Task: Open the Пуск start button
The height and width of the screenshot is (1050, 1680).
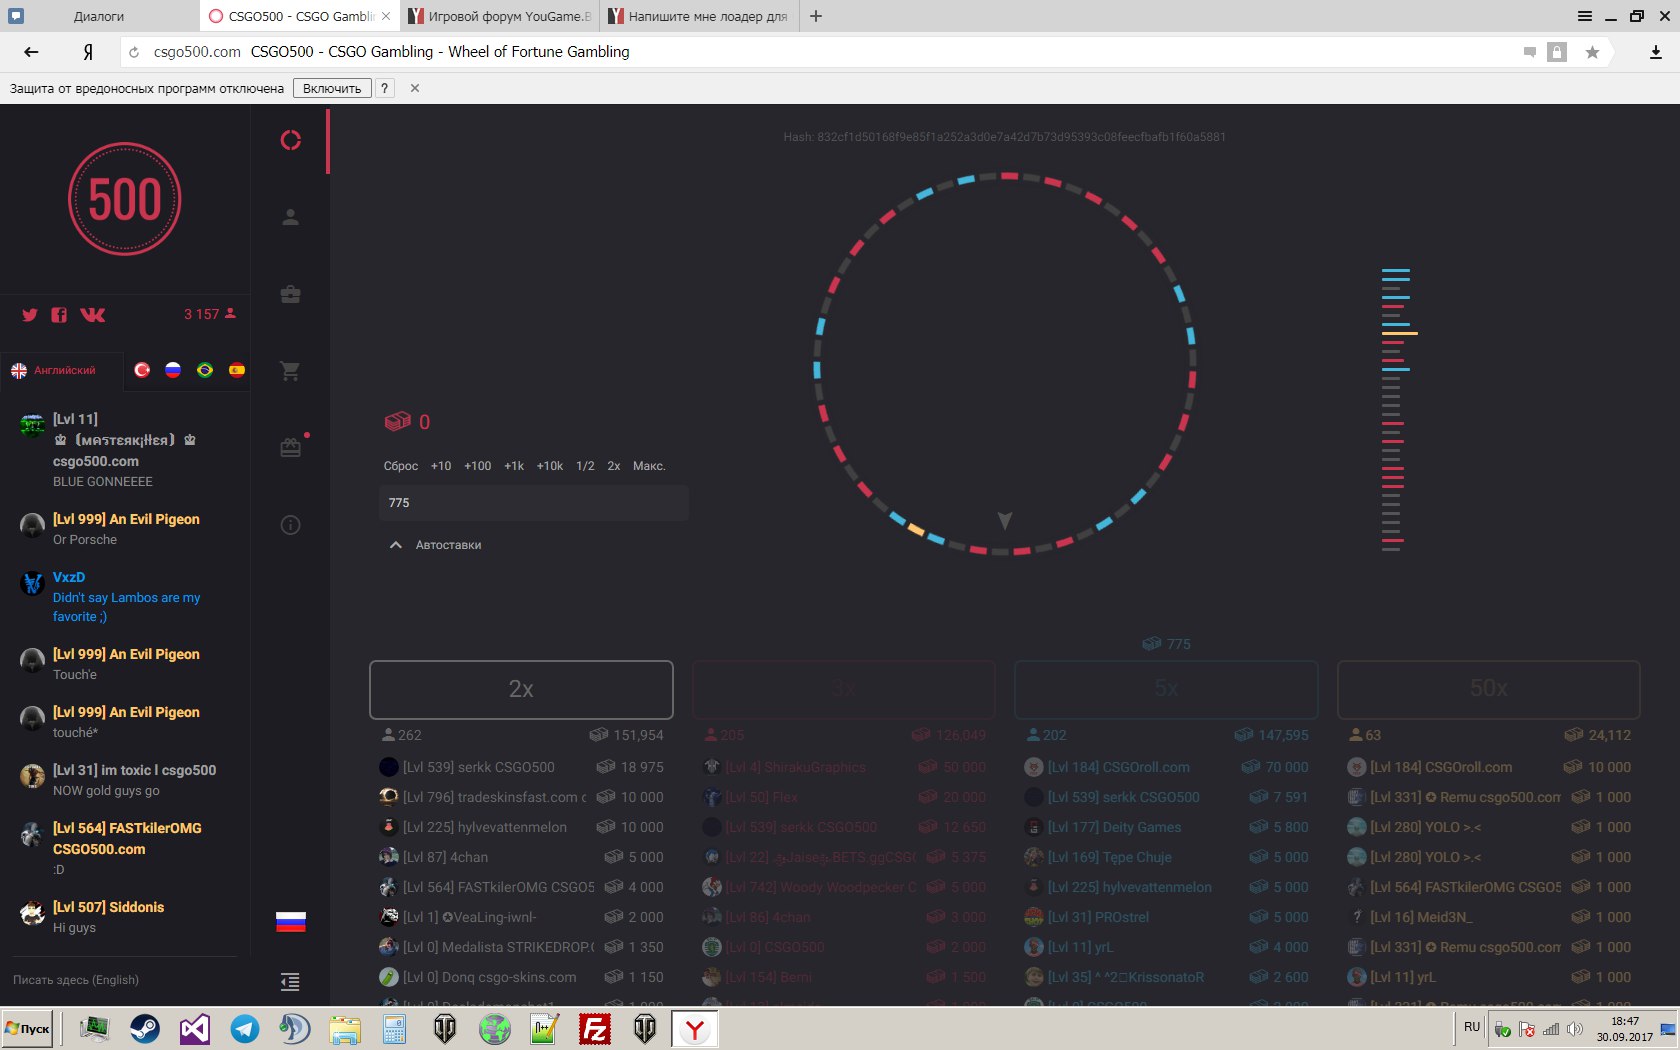Action: (x=28, y=1028)
